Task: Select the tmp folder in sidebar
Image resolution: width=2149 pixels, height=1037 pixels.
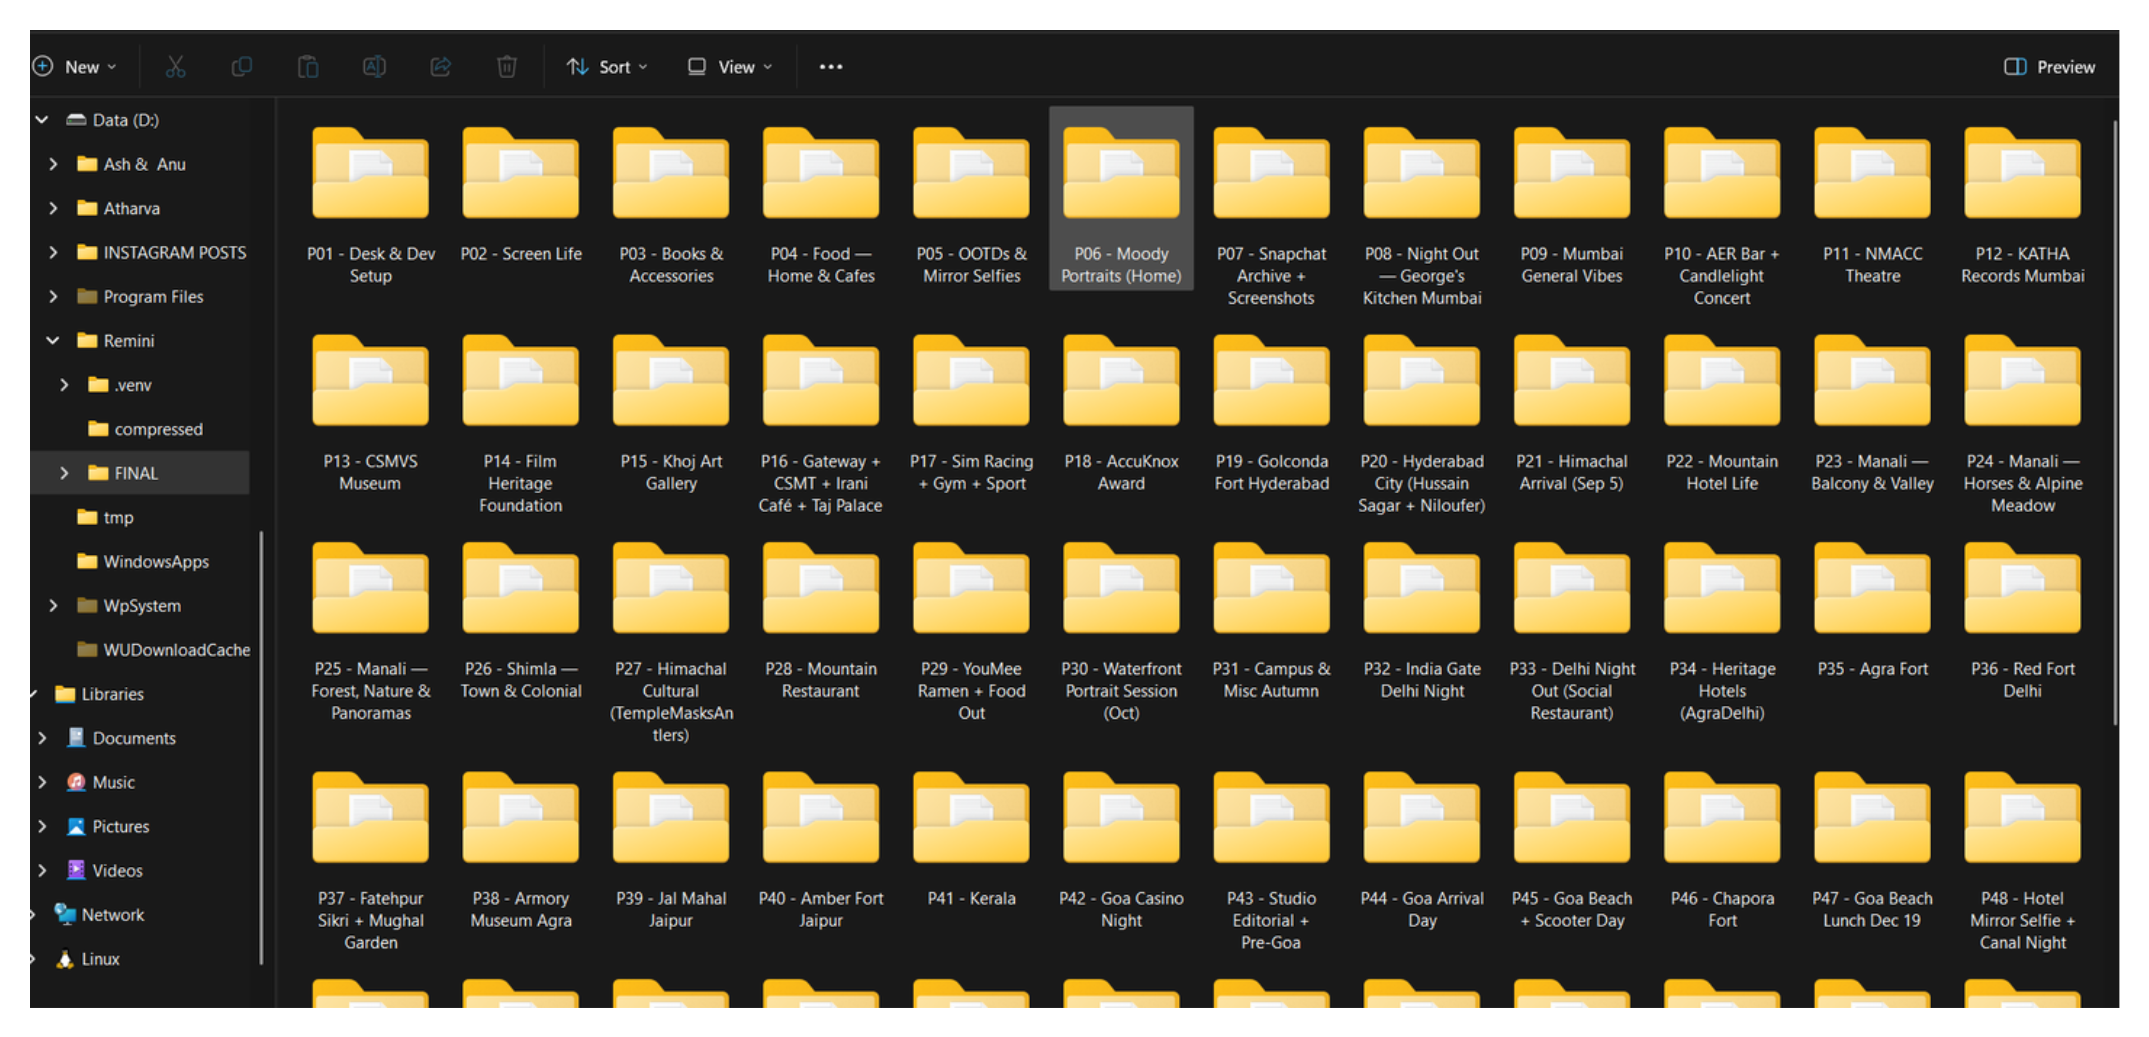Action: point(106,517)
